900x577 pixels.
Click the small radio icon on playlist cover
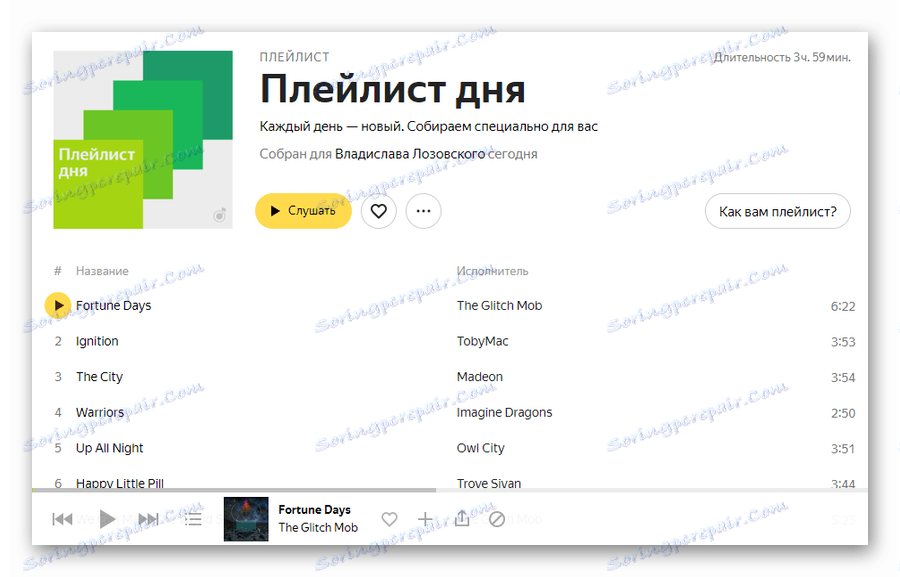[219, 215]
